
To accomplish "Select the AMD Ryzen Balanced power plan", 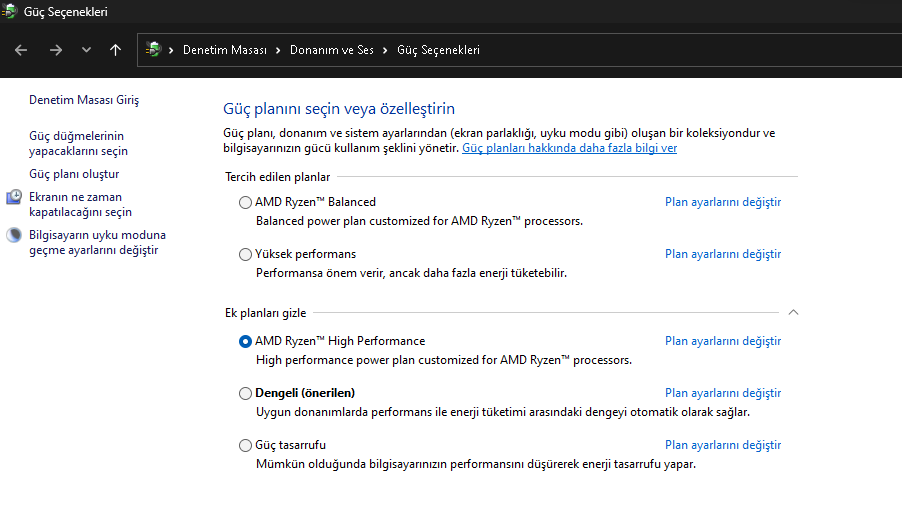I will pos(245,203).
